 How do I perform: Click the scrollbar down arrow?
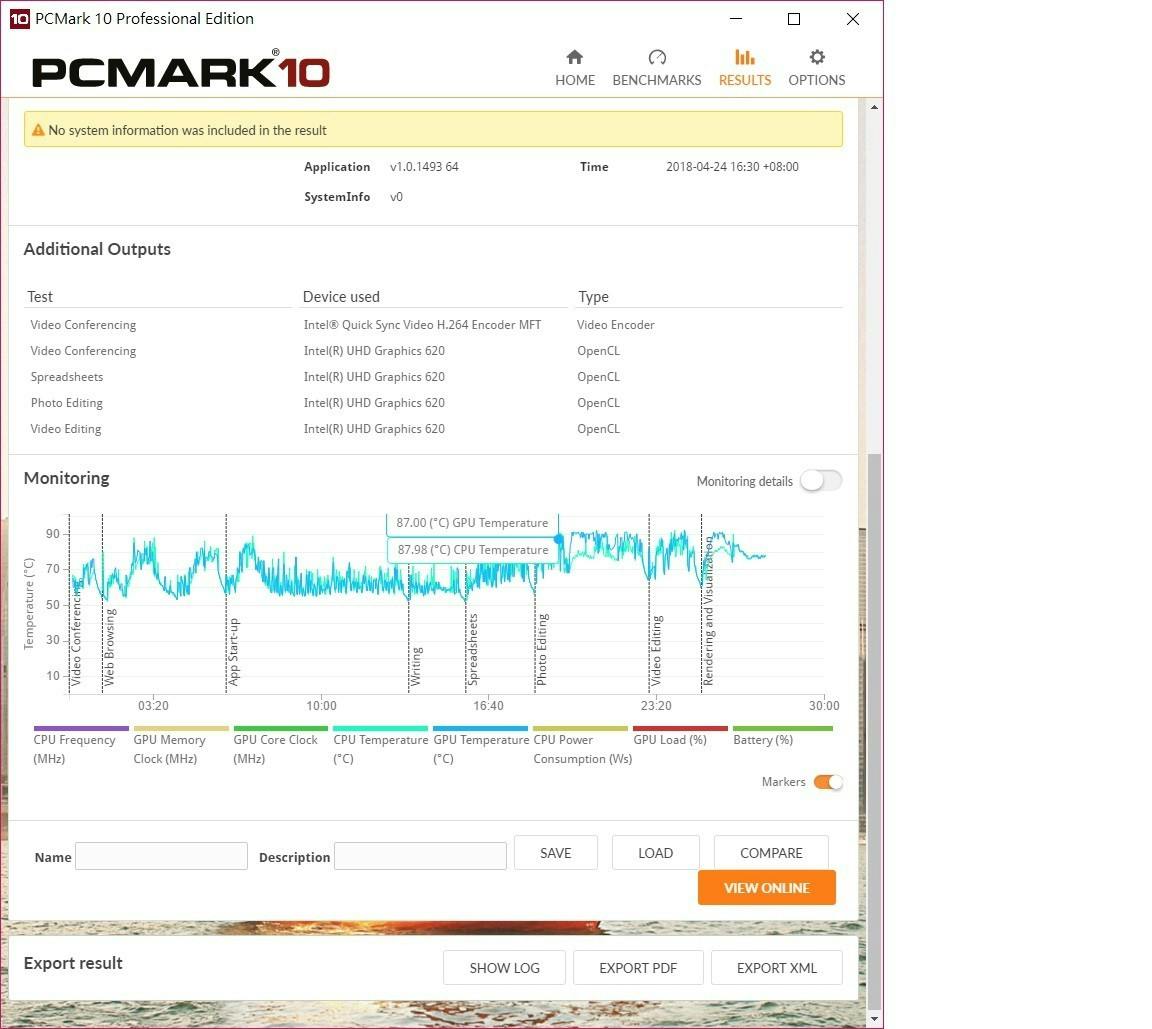(874, 1019)
